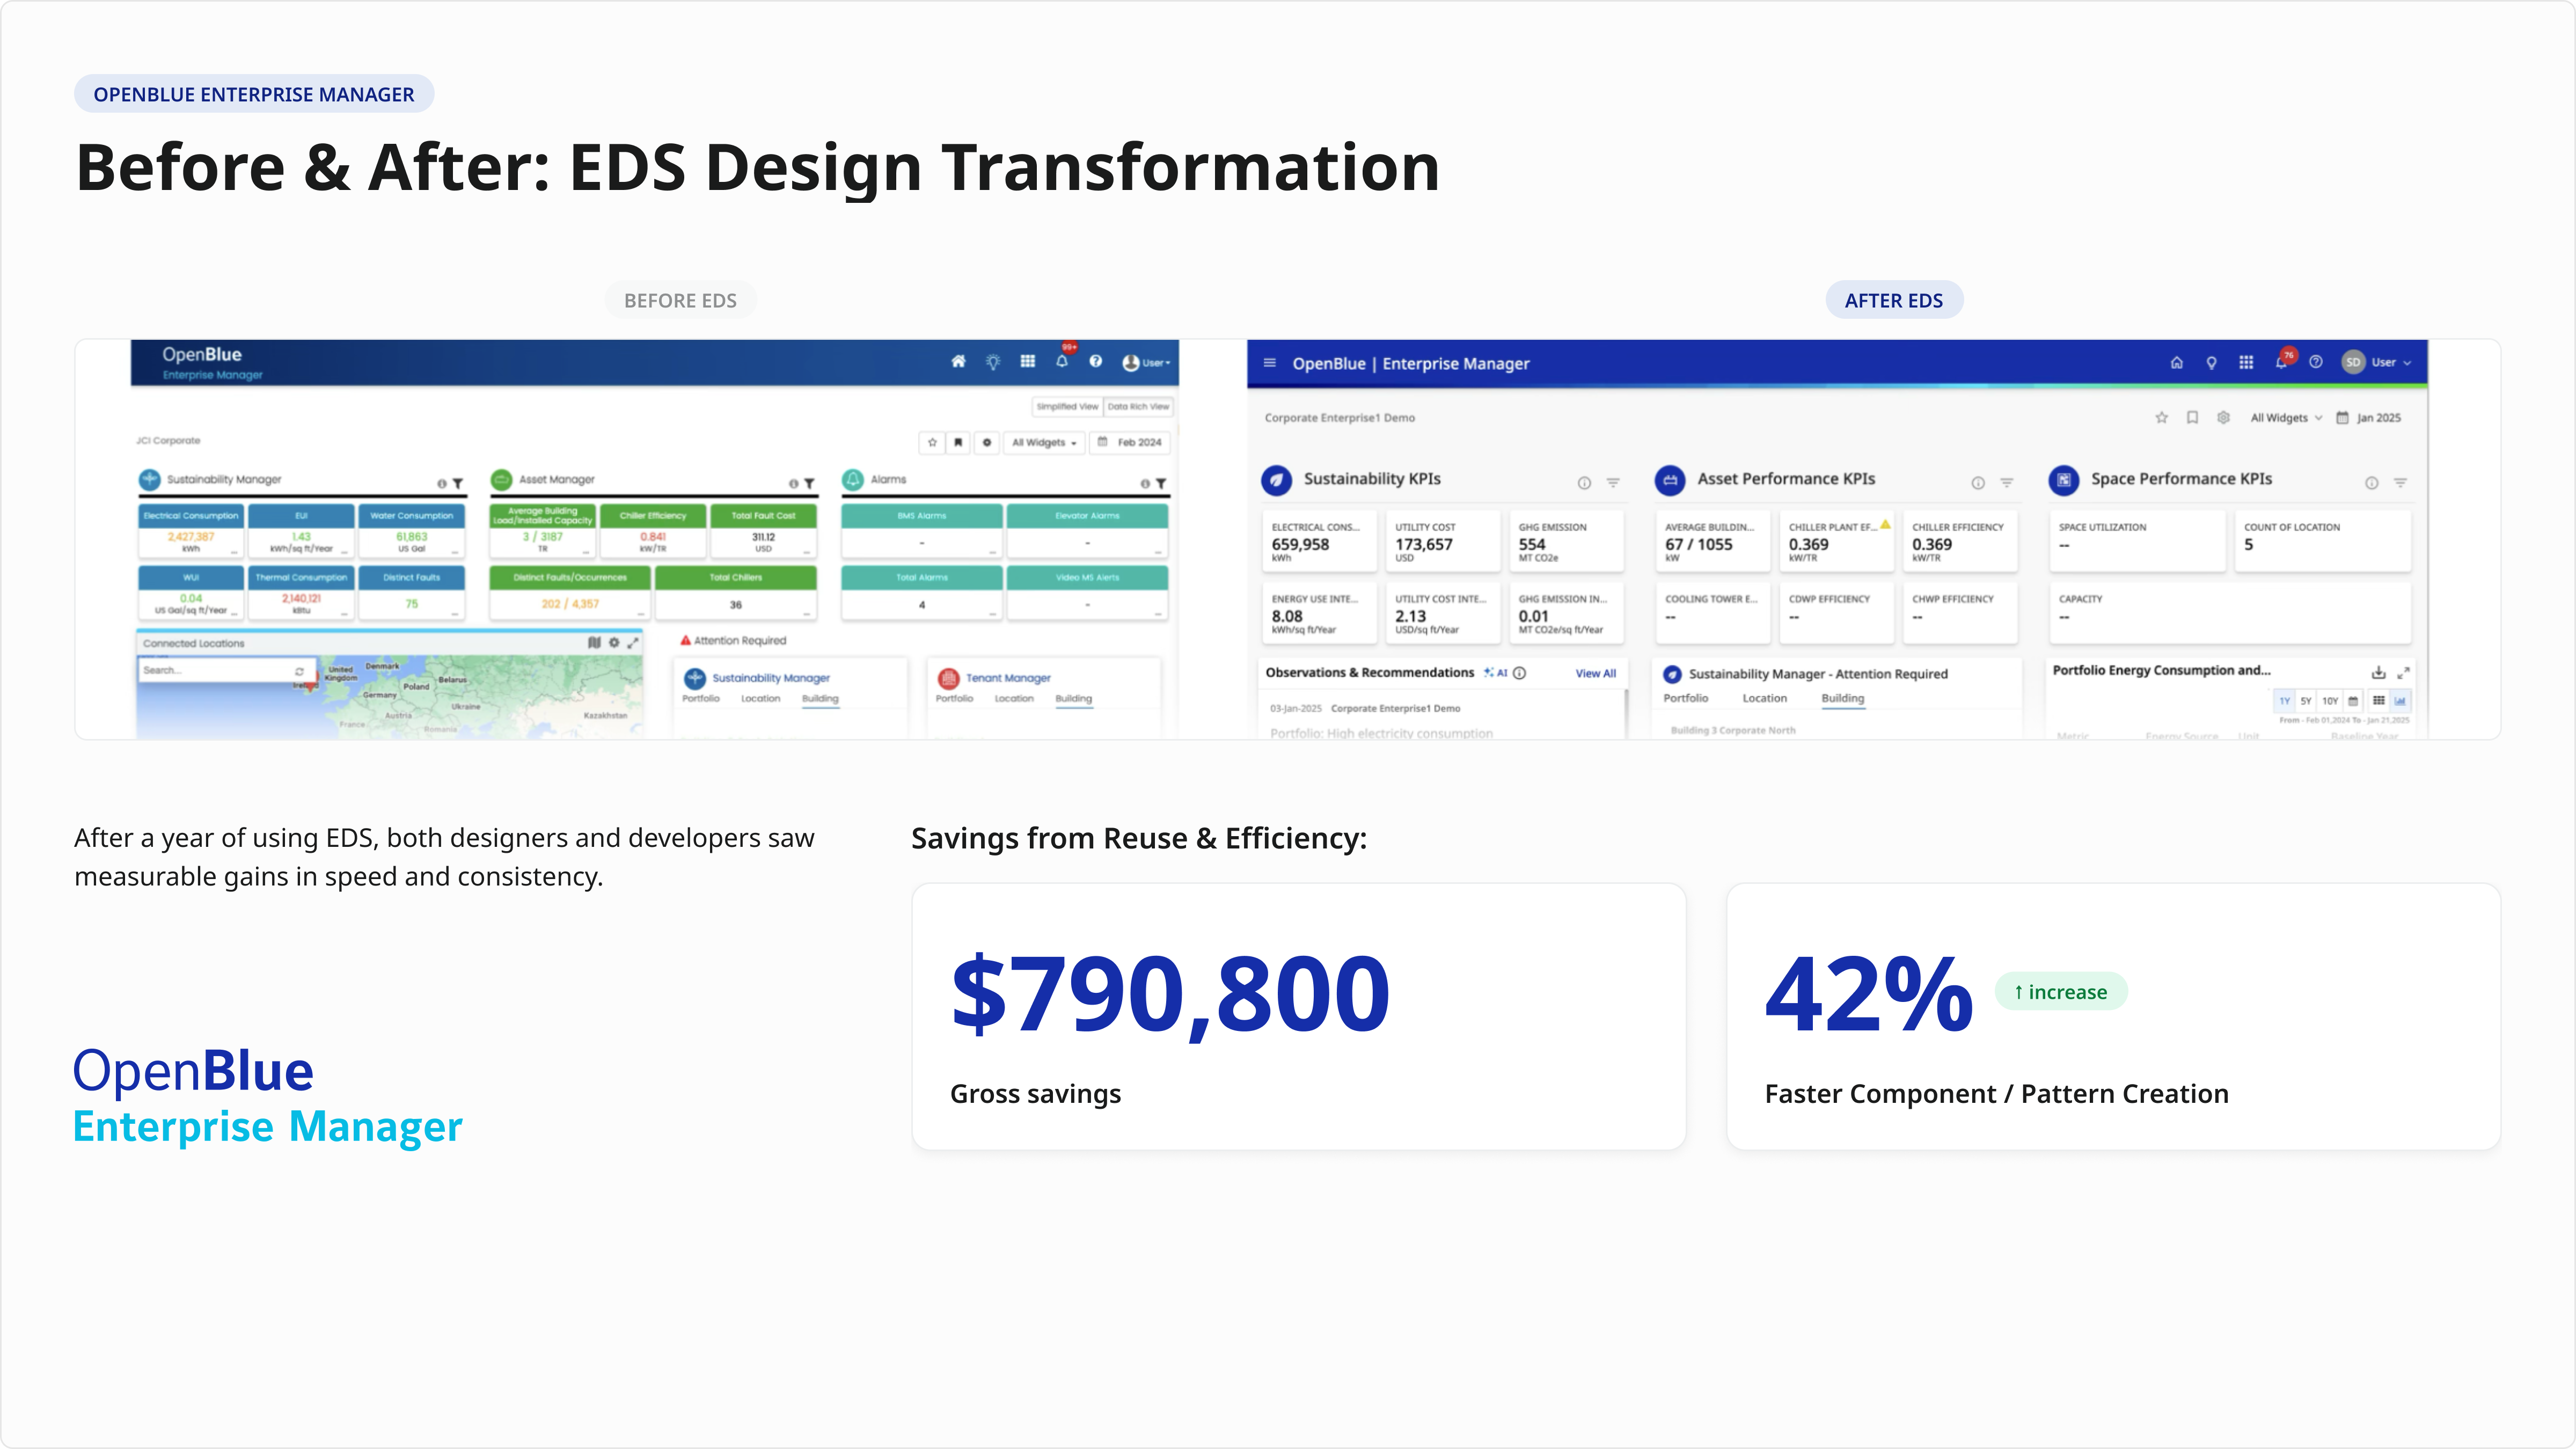Click the settings gear next to All Widgets
This screenshot has height=1449, width=2576.
coord(2224,418)
